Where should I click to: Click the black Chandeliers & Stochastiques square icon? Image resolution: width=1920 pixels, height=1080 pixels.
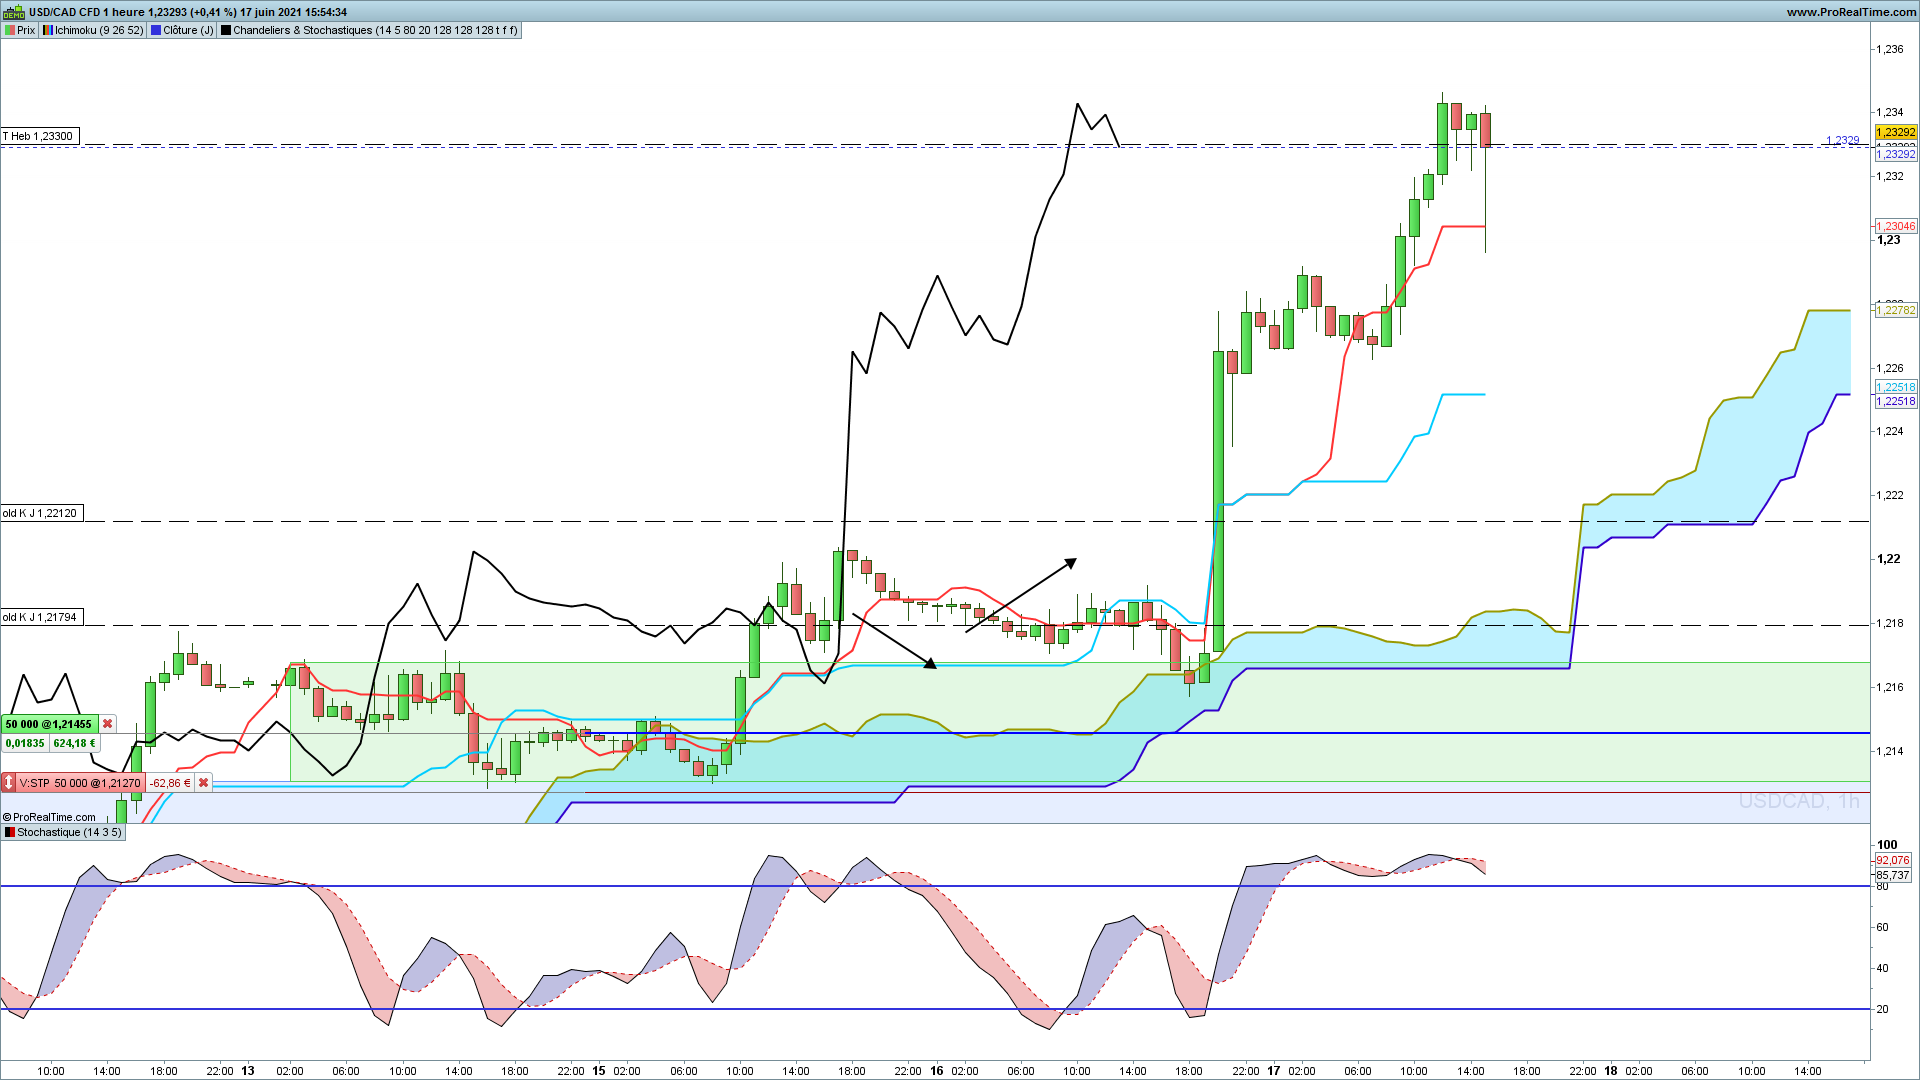click(x=226, y=30)
